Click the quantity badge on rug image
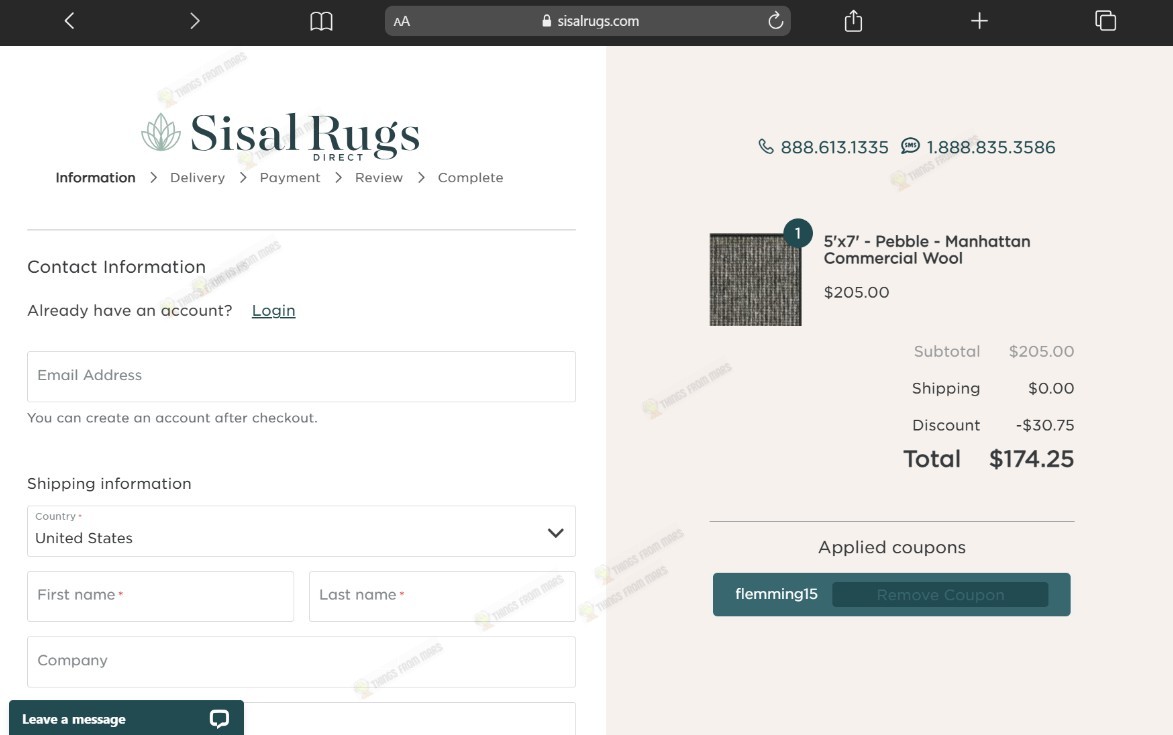Viewport: 1173px width, 735px height. tap(797, 233)
